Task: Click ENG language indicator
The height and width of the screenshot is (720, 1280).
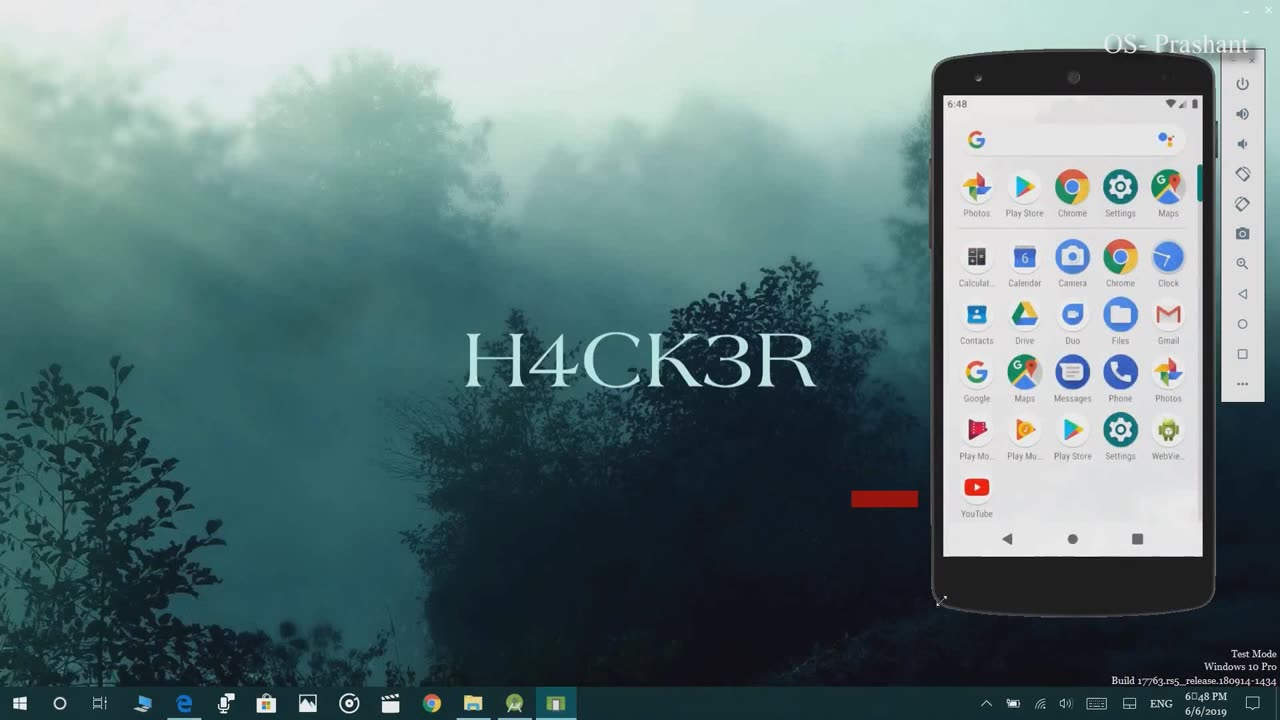Action: click(1161, 704)
